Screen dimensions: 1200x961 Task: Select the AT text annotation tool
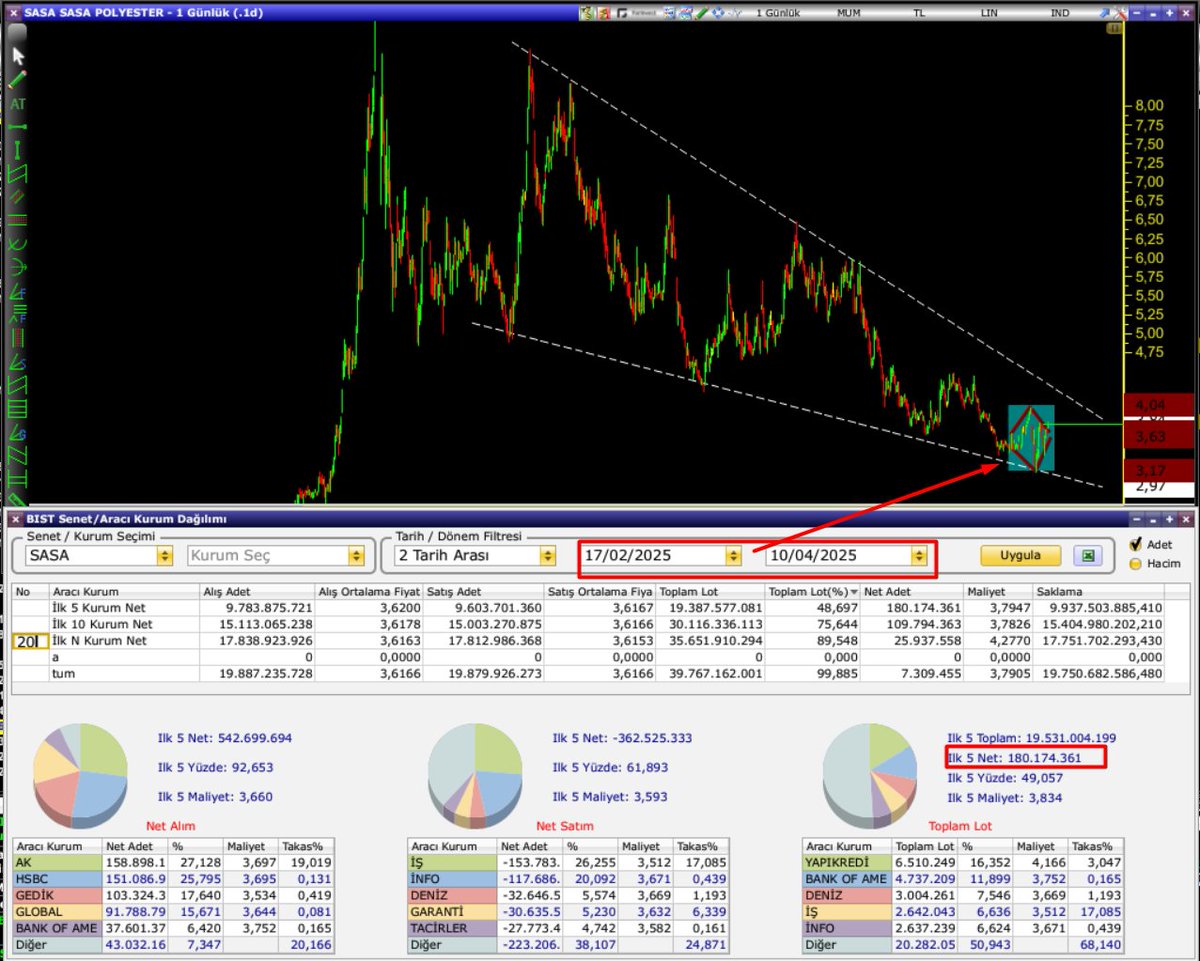(x=17, y=104)
